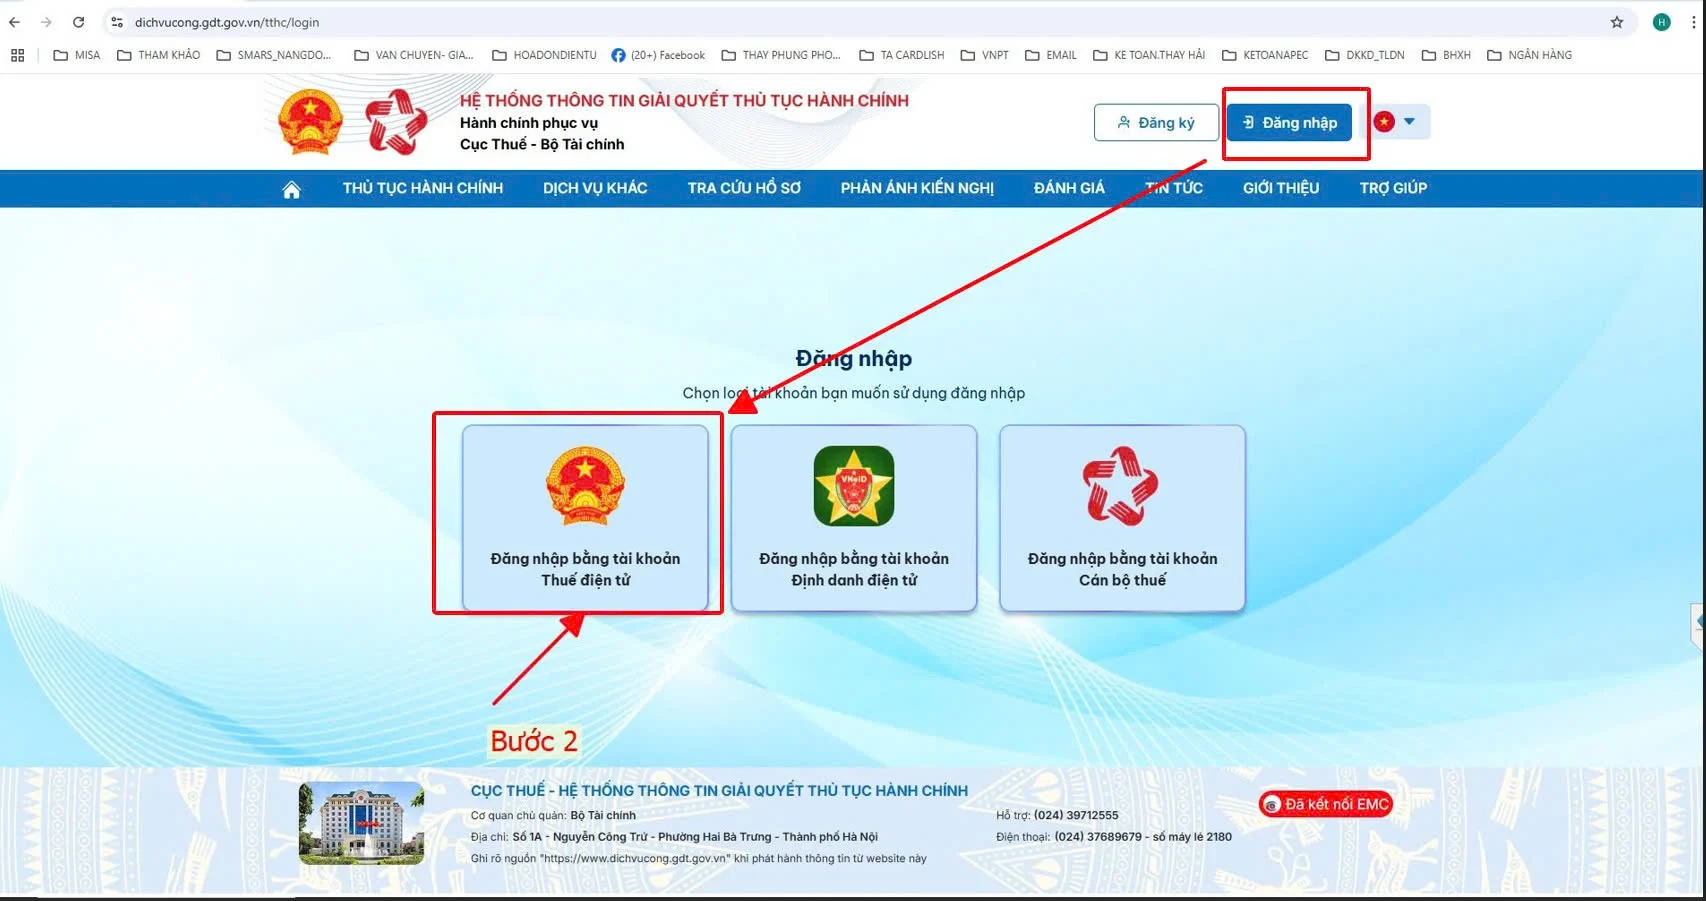Open PHẢN ÁNH KIẾN NGHỊ menu
Image resolution: width=1706 pixels, height=901 pixels.
tap(917, 188)
